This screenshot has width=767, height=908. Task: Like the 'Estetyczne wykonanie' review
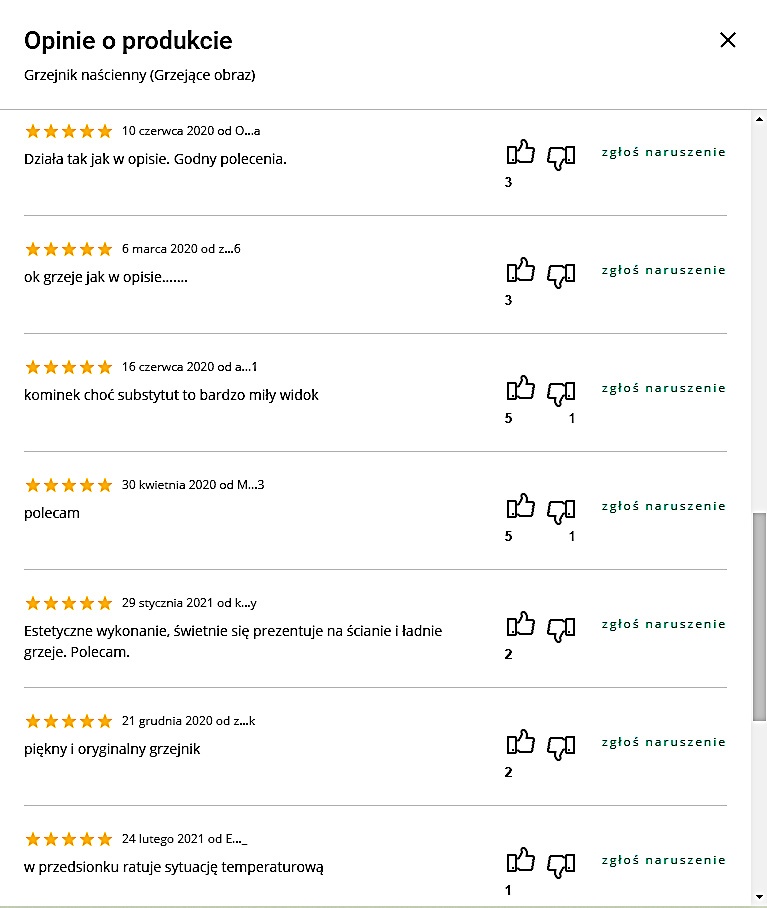(x=520, y=625)
